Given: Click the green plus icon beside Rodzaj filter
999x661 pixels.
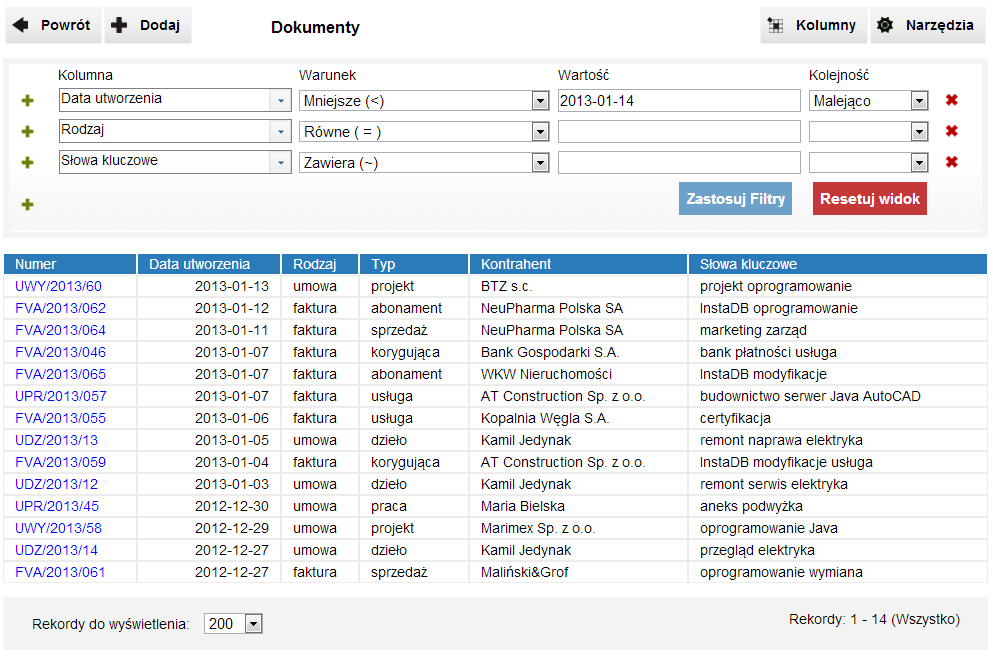Looking at the screenshot, I should [28, 132].
